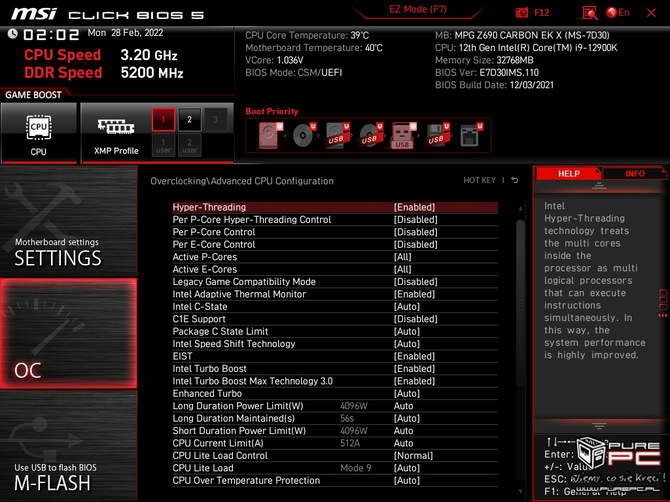Switch to EZ Mode (F7)

pyautogui.click(x=417, y=9)
